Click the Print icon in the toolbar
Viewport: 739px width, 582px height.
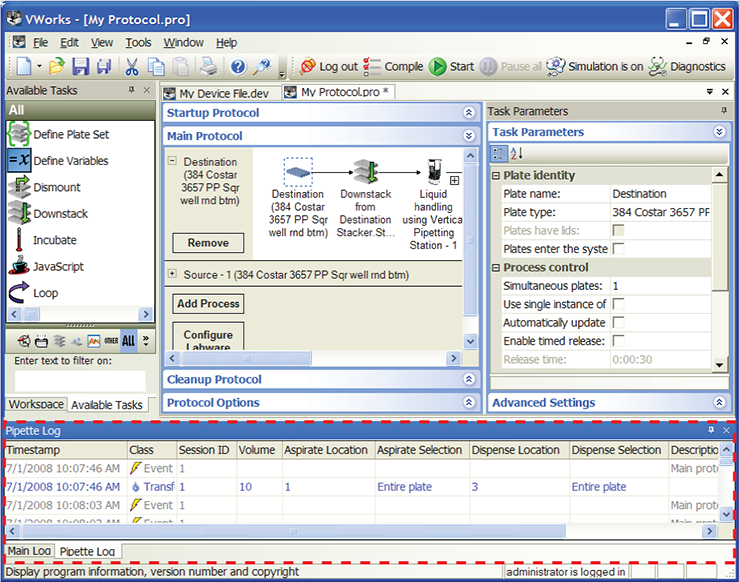coord(207,67)
